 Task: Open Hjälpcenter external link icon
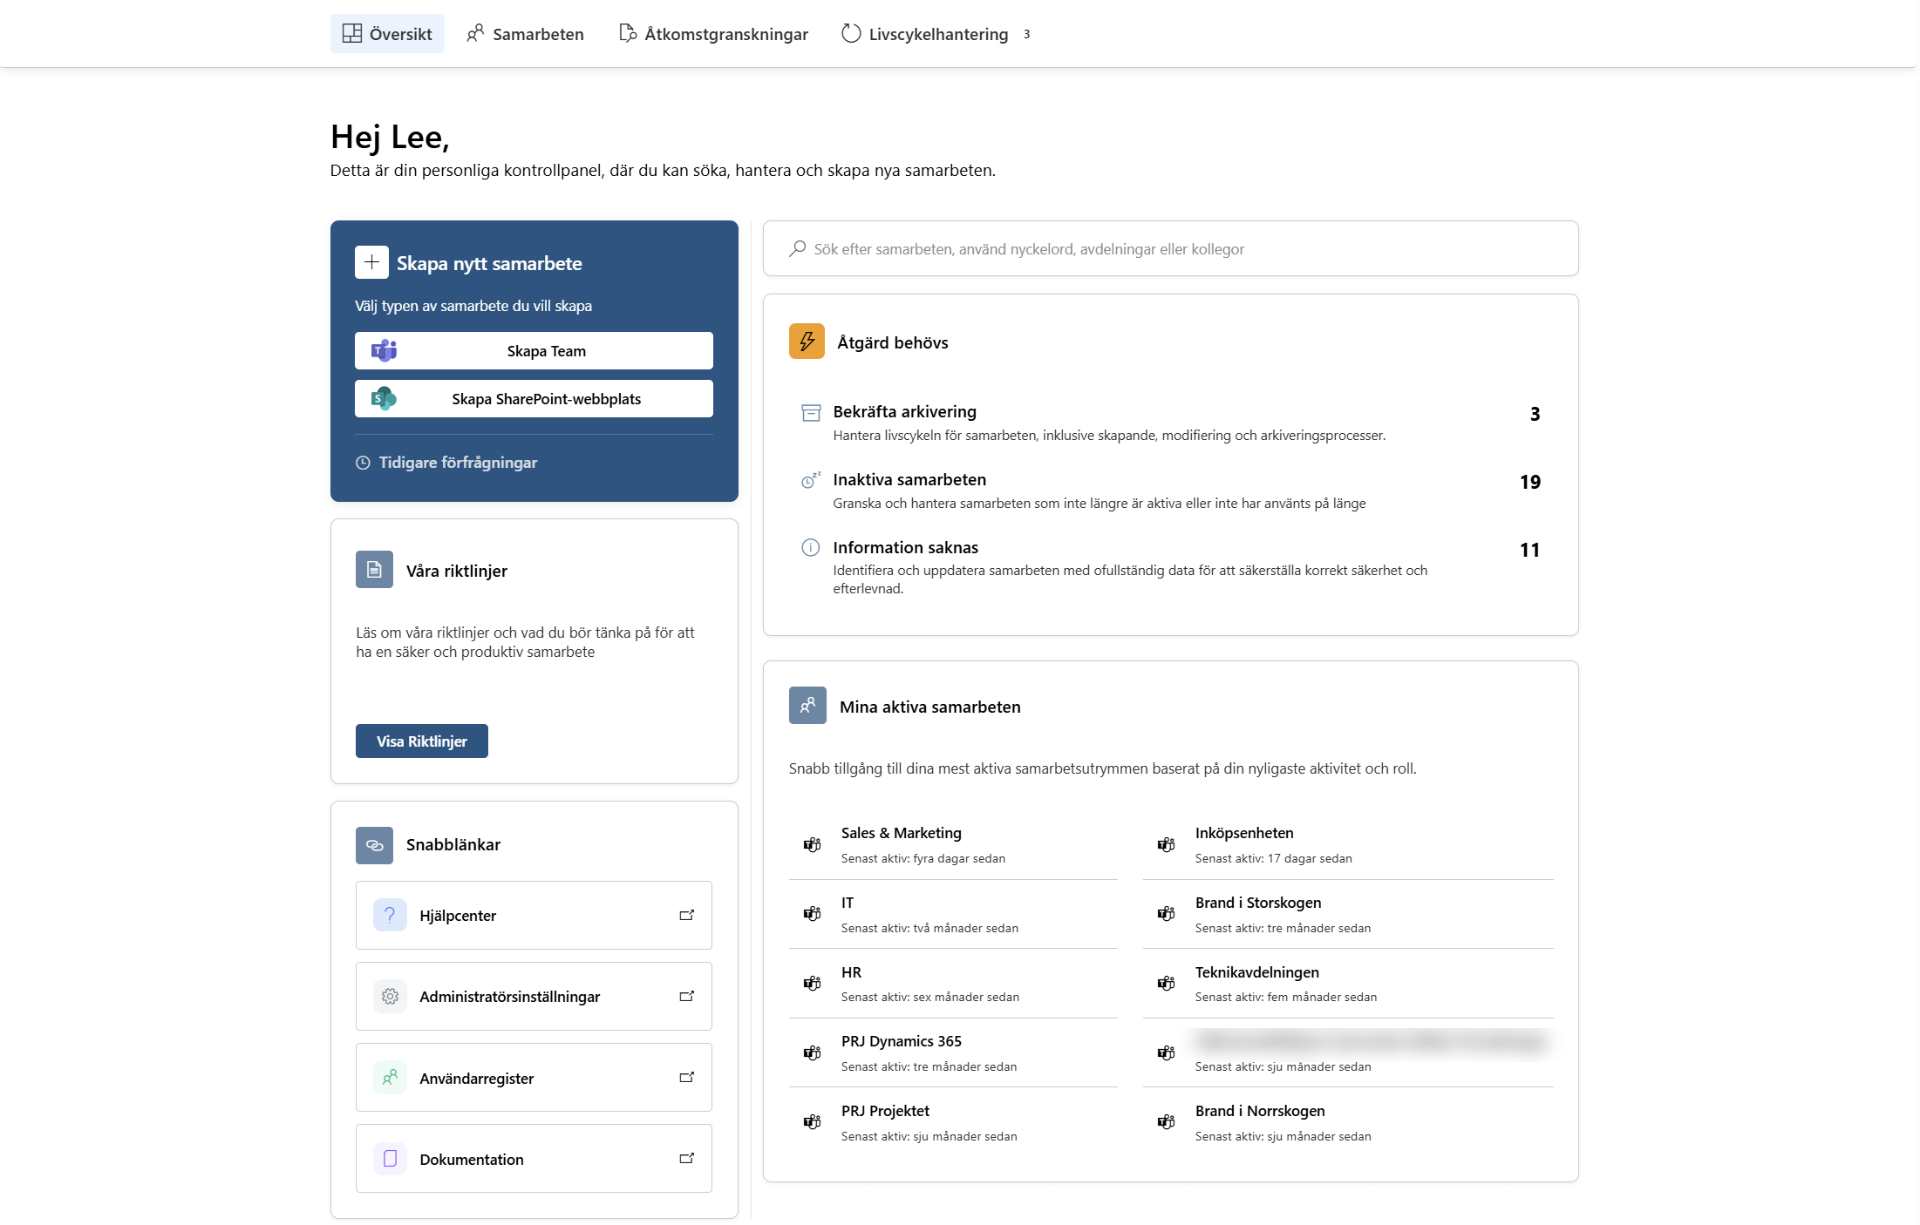tap(687, 915)
